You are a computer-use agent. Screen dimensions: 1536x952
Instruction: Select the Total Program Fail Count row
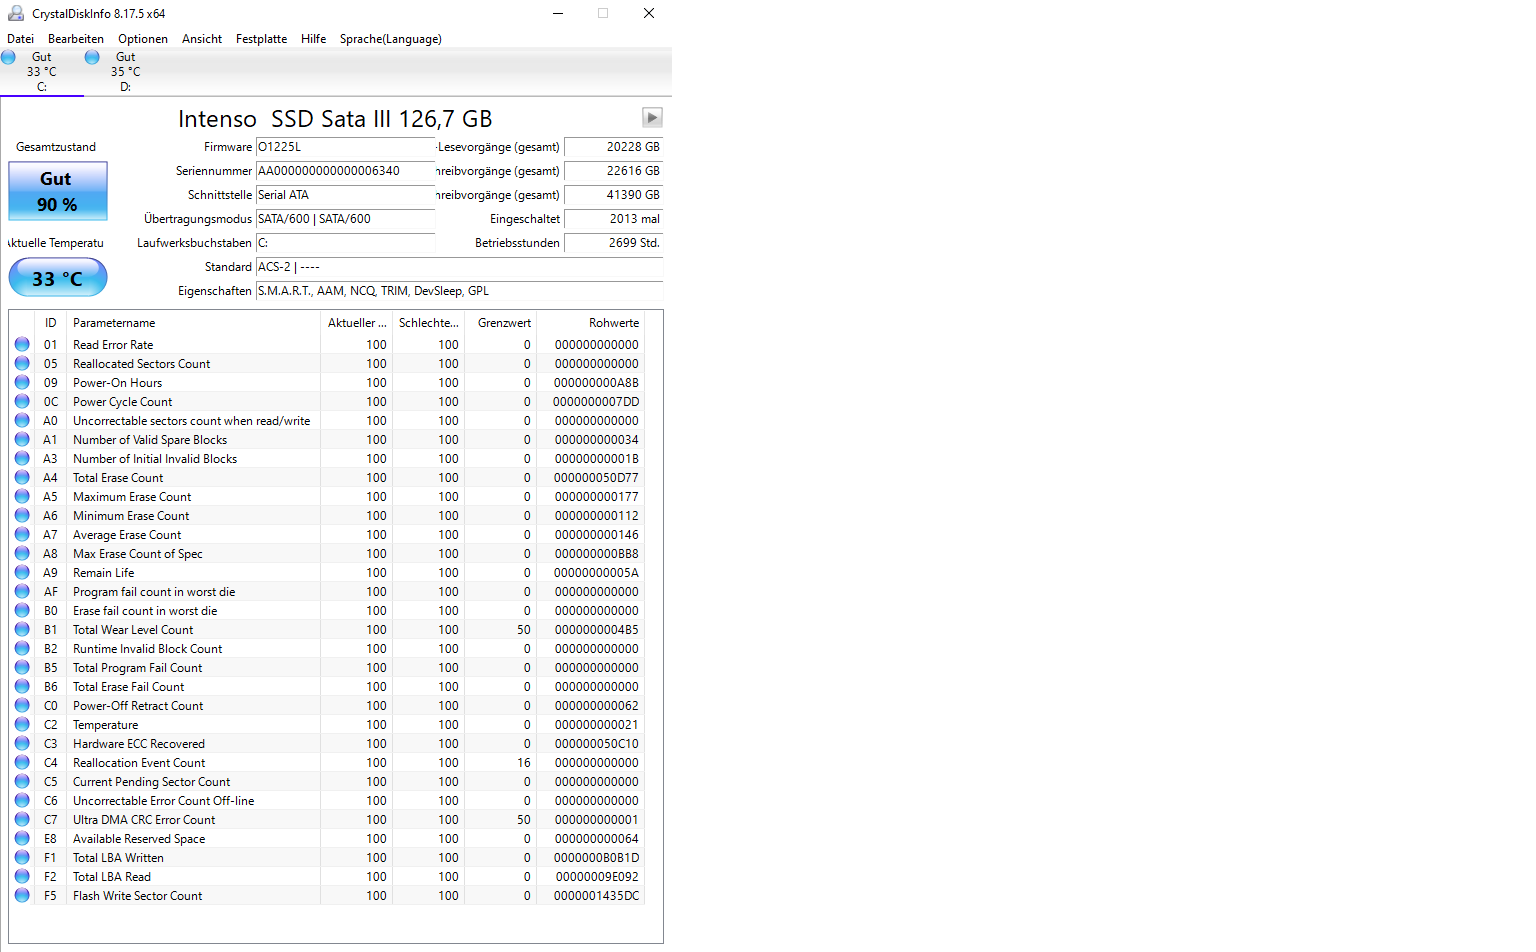(x=328, y=667)
